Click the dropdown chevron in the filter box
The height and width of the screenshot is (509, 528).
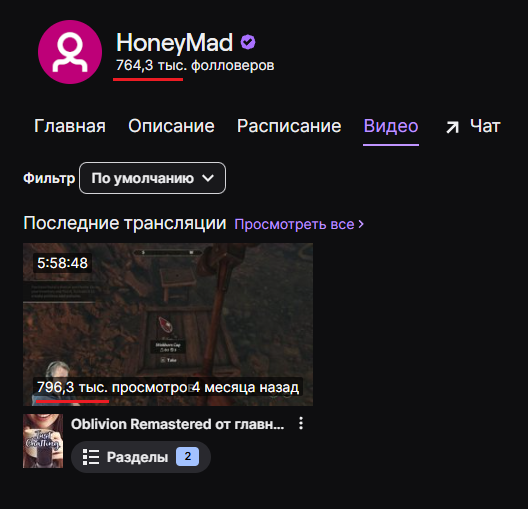208,178
